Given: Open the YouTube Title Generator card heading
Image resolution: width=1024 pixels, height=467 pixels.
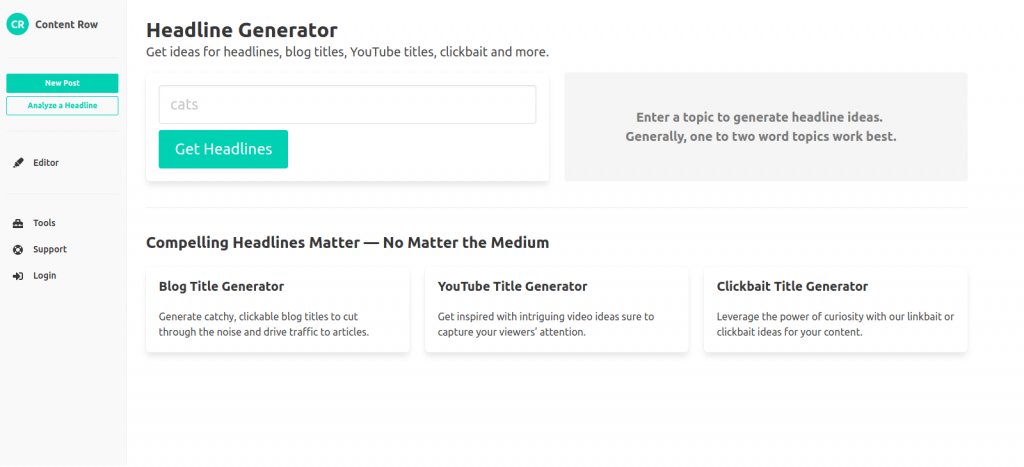Looking at the screenshot, I should click(513, 286).
